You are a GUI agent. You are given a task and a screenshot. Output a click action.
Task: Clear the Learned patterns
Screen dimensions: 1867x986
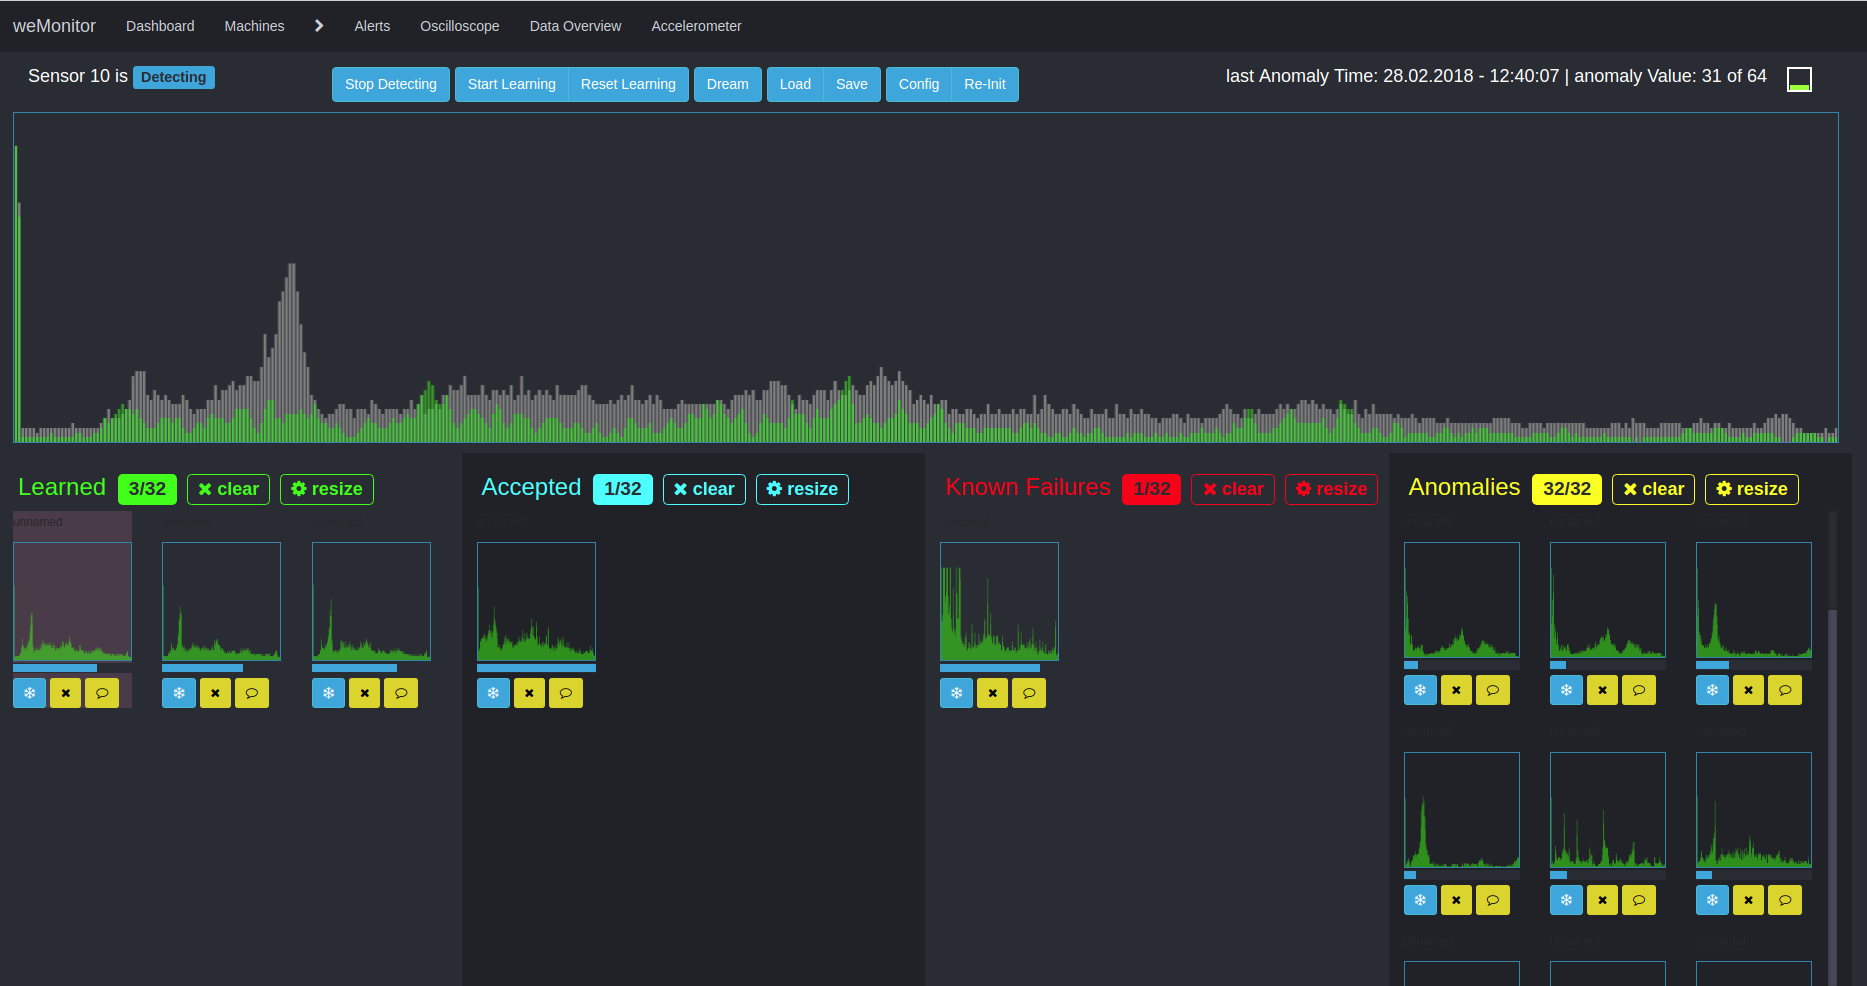(x=228, y=489)
